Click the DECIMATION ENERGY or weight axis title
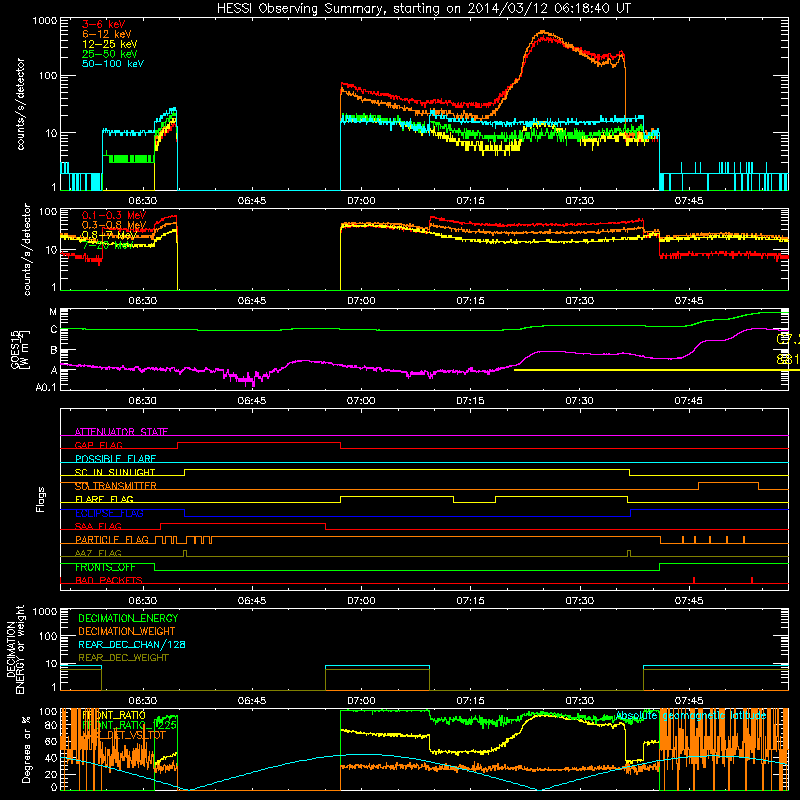This screenshot has width=800, height=800. coord(15,649)
